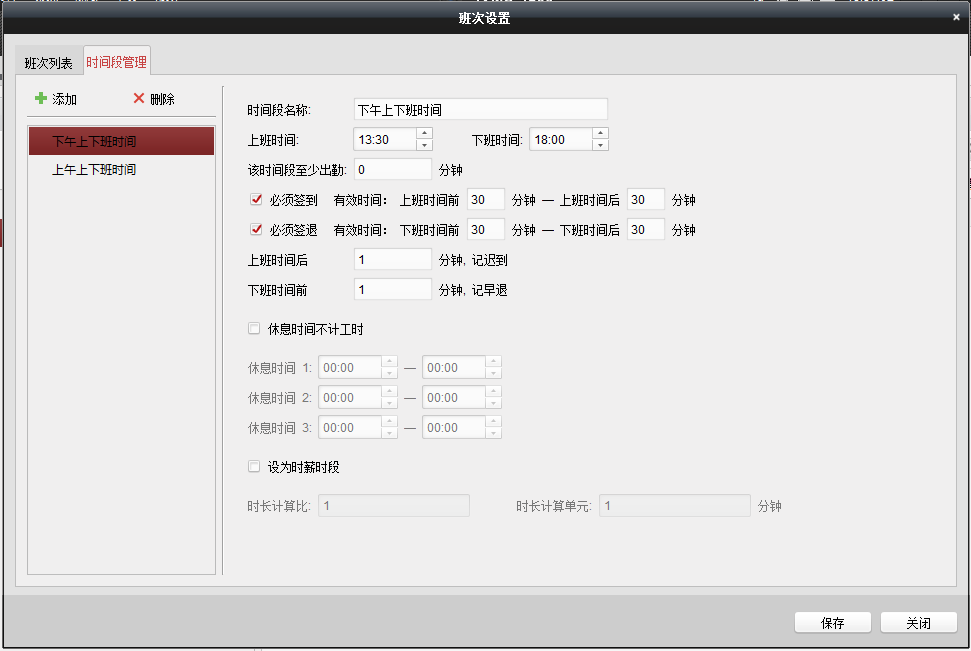Enable the 必须签到 (must check-in) checkbox

pos(254,199)
